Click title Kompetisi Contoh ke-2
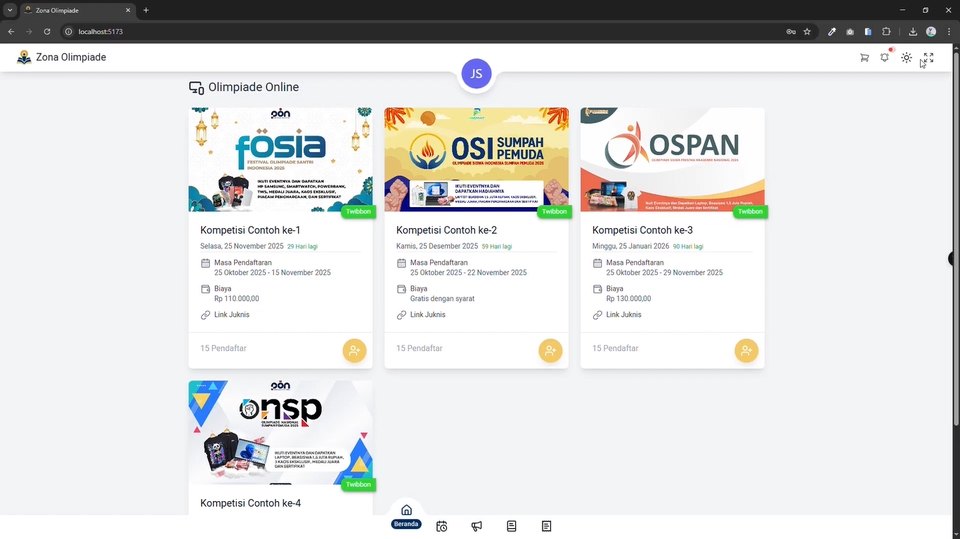This screenshot has height=539, width=960. point(446,230)
